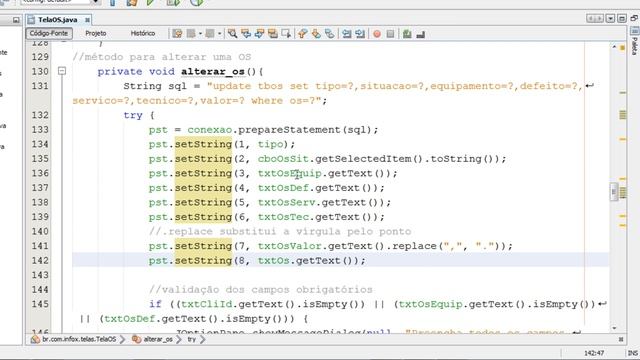Jump to the next search occurrence
The height and width of the screenshot is (360, 640).
259,33
